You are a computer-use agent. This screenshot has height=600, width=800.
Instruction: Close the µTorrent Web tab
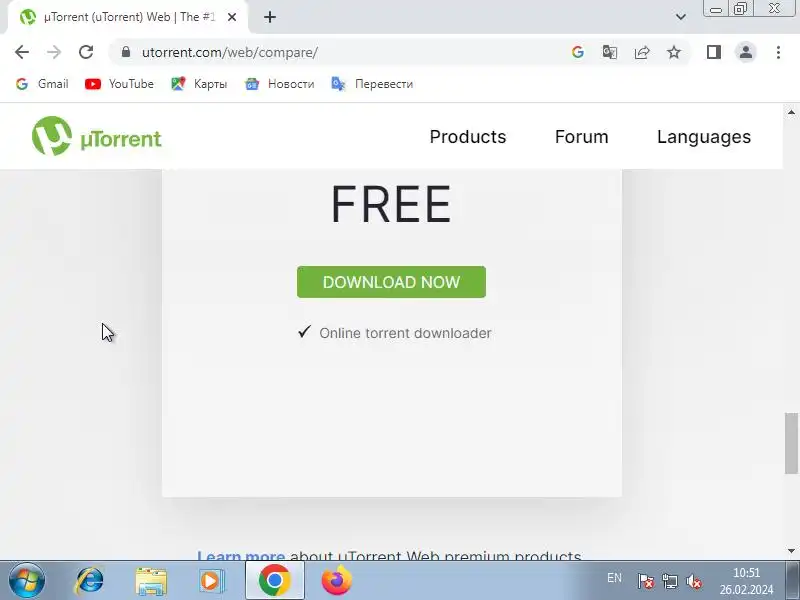pos(232,17)
